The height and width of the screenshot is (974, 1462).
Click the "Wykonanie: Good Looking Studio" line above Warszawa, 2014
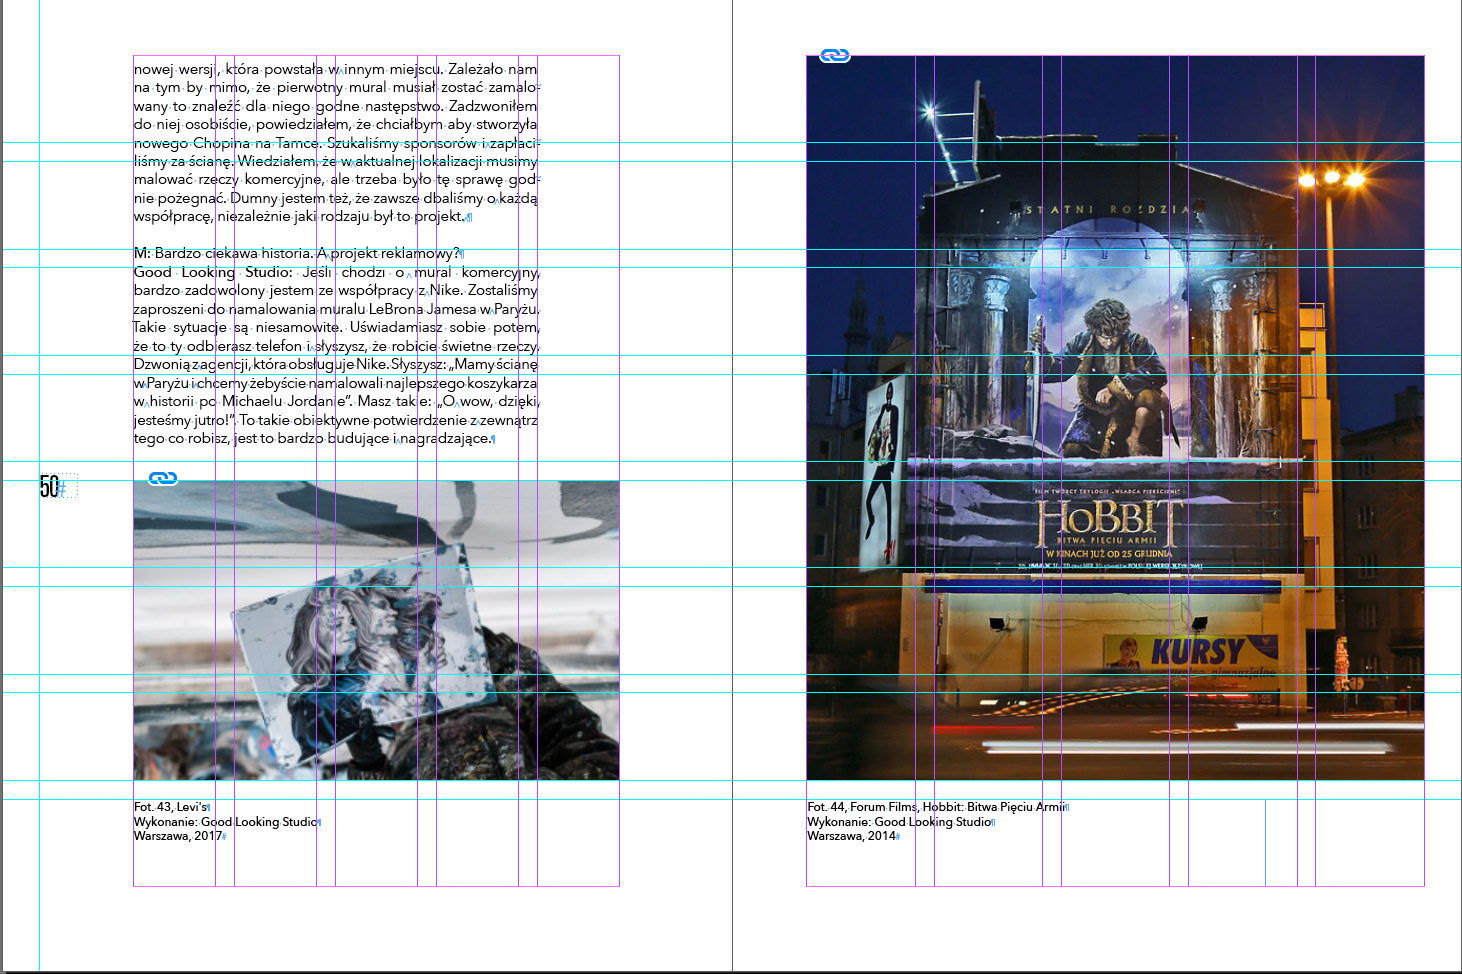point(898,822)
